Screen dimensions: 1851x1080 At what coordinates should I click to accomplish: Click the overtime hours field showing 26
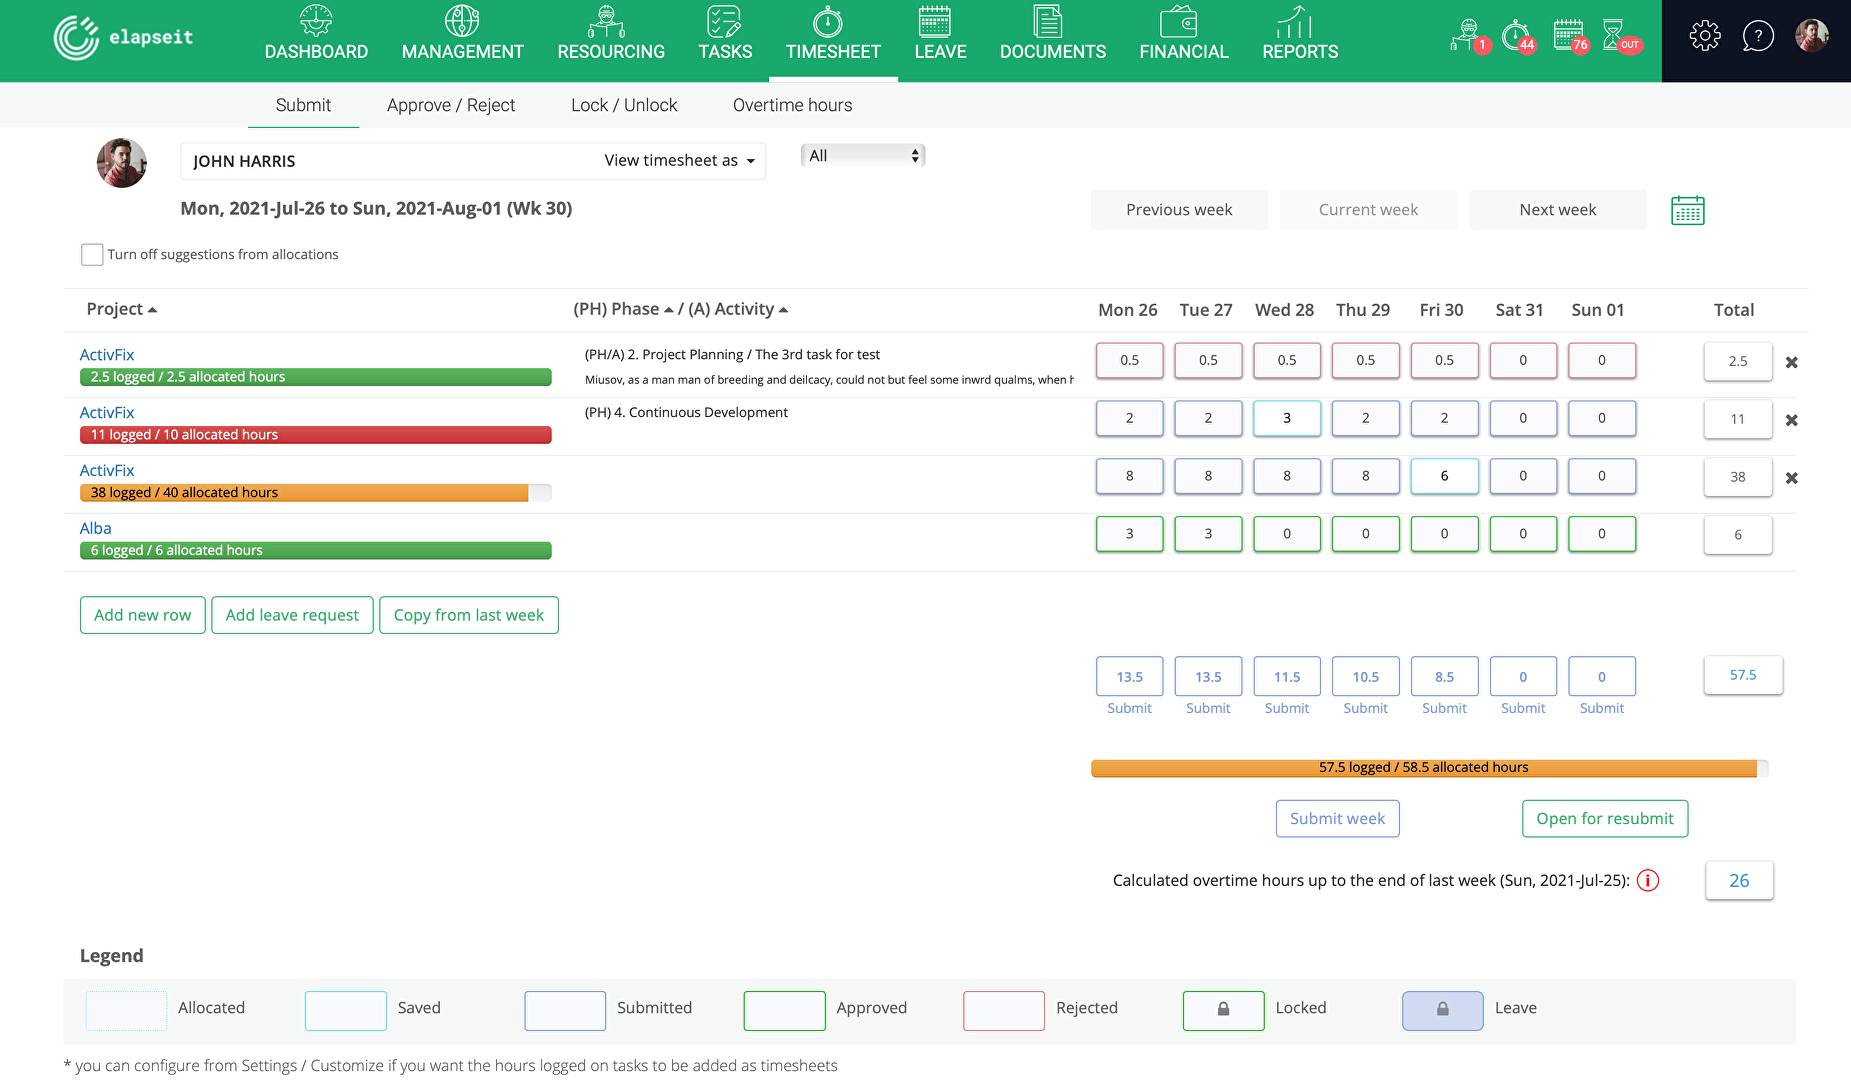pyautogui.click(x=1739, y=880)
